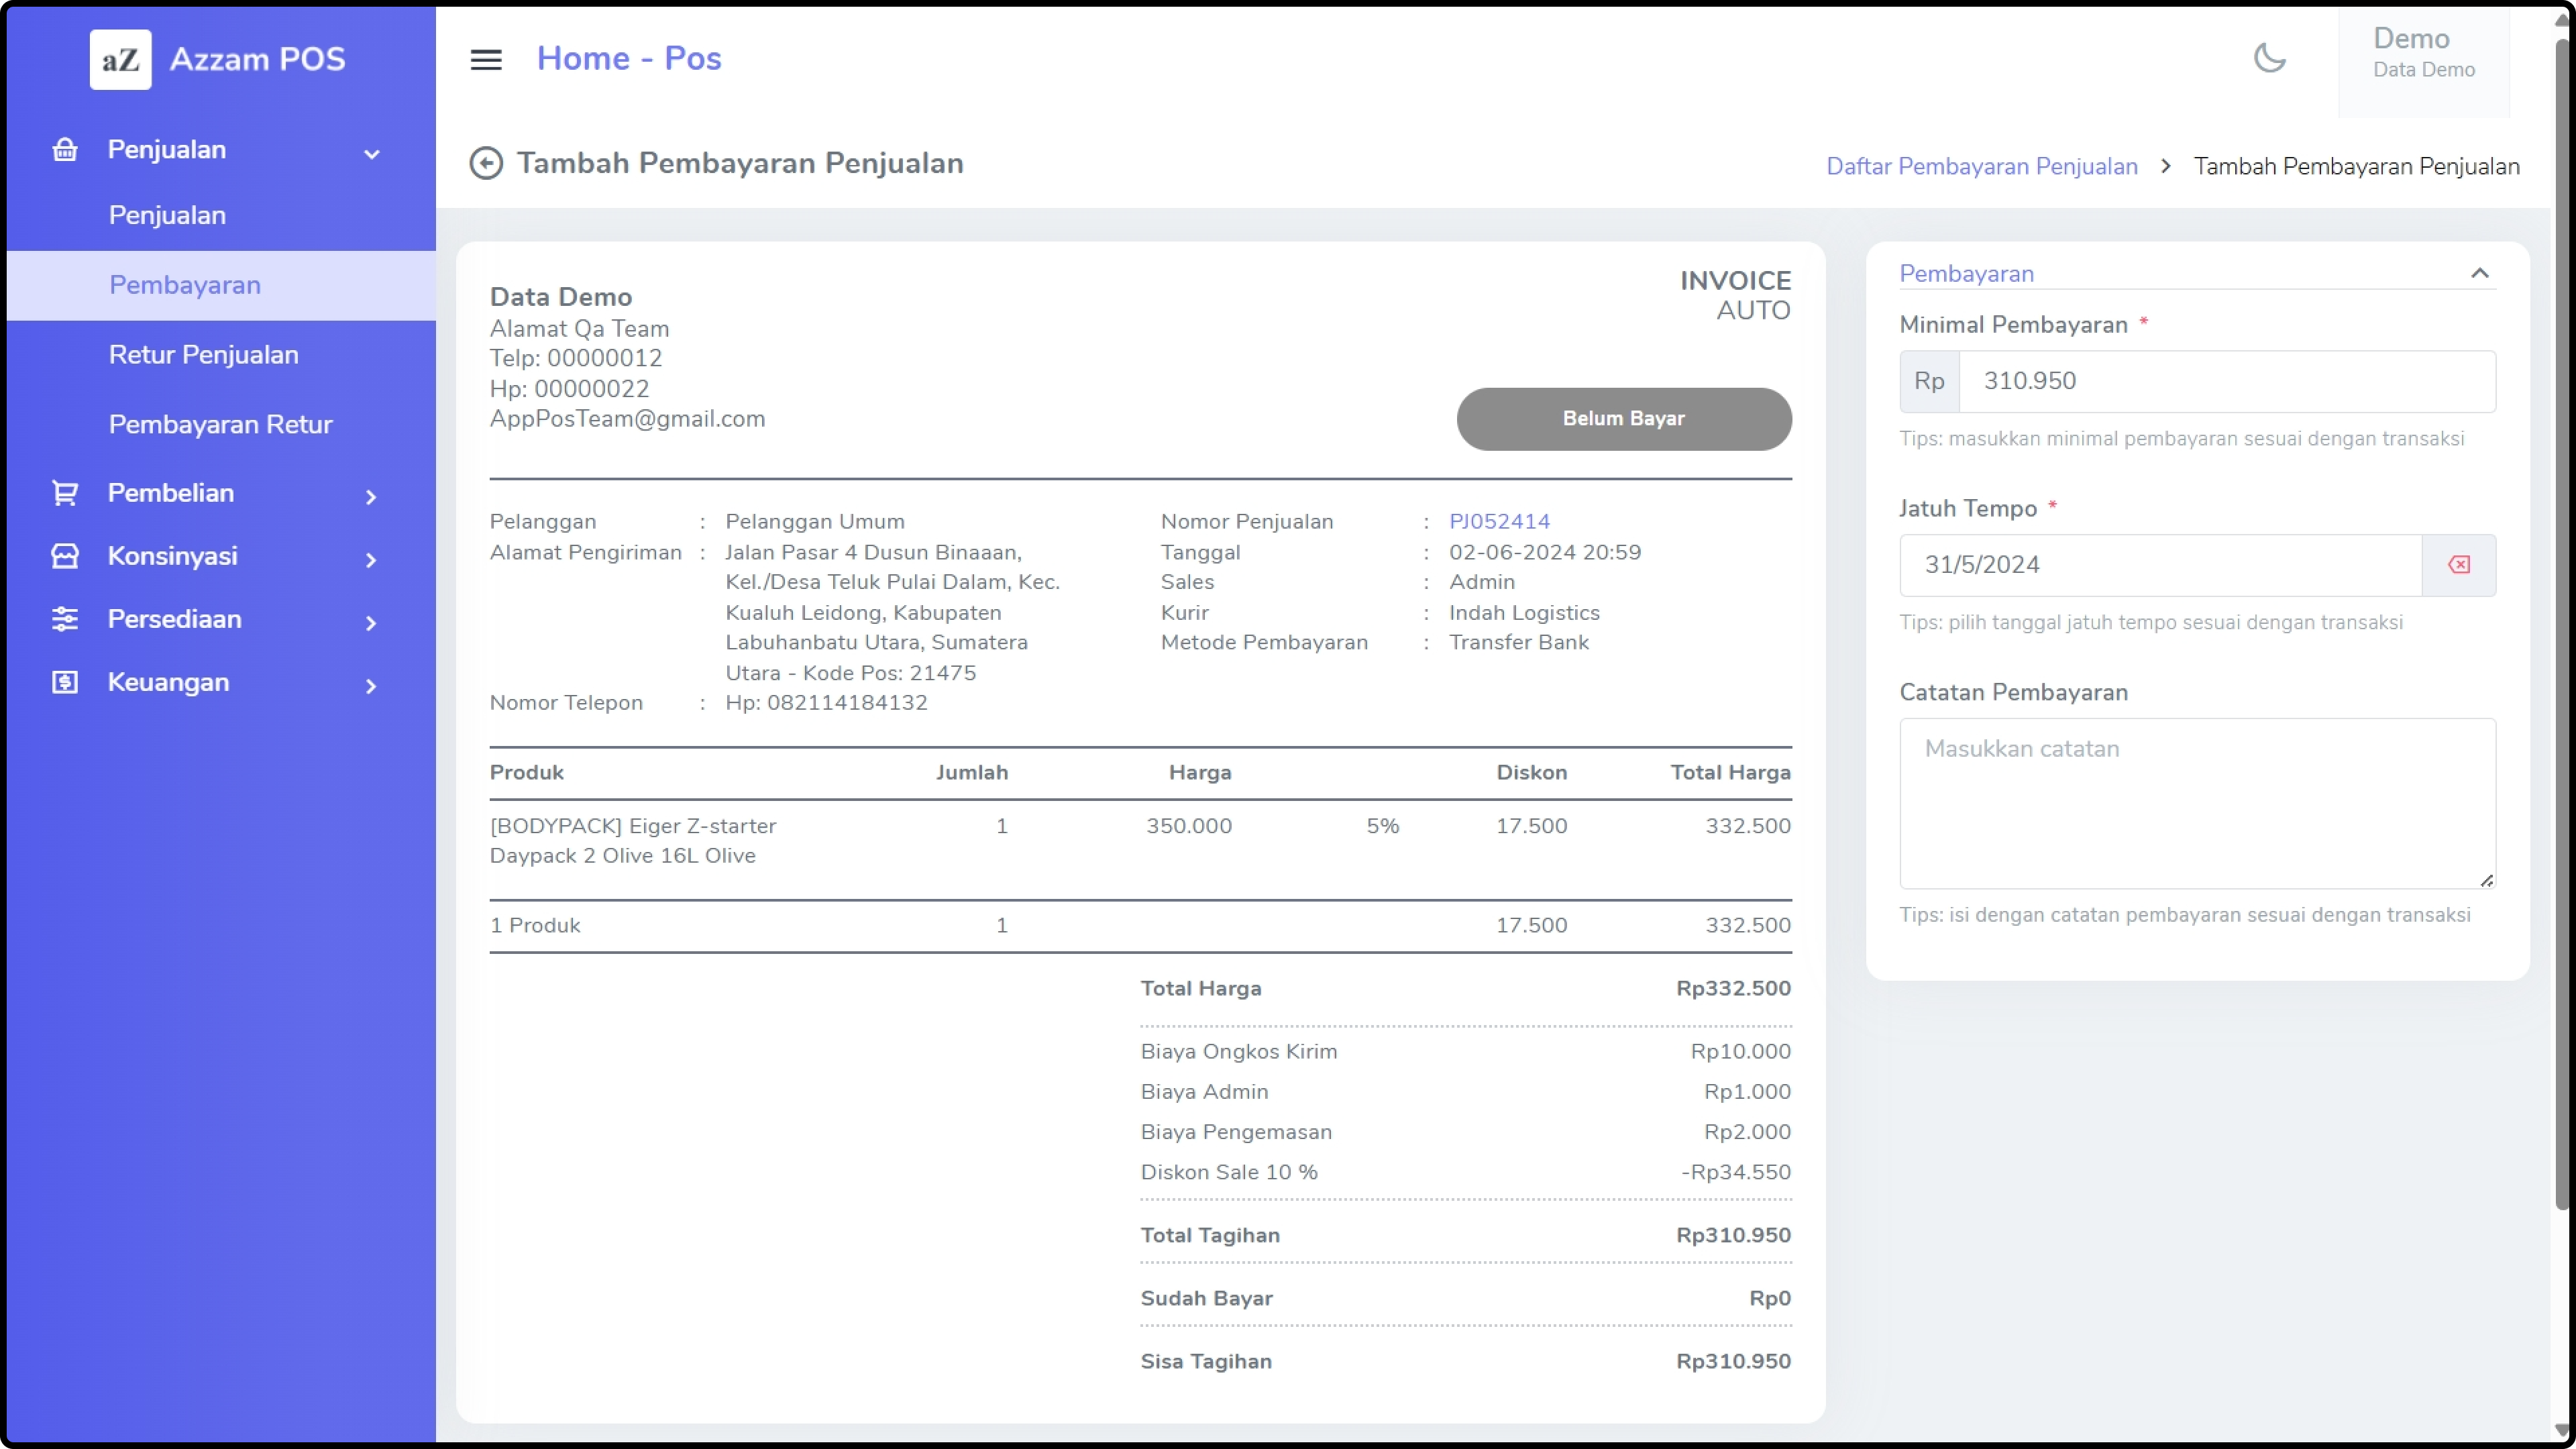Open Pembayaran Retur menu item

[x=220, y=424]
